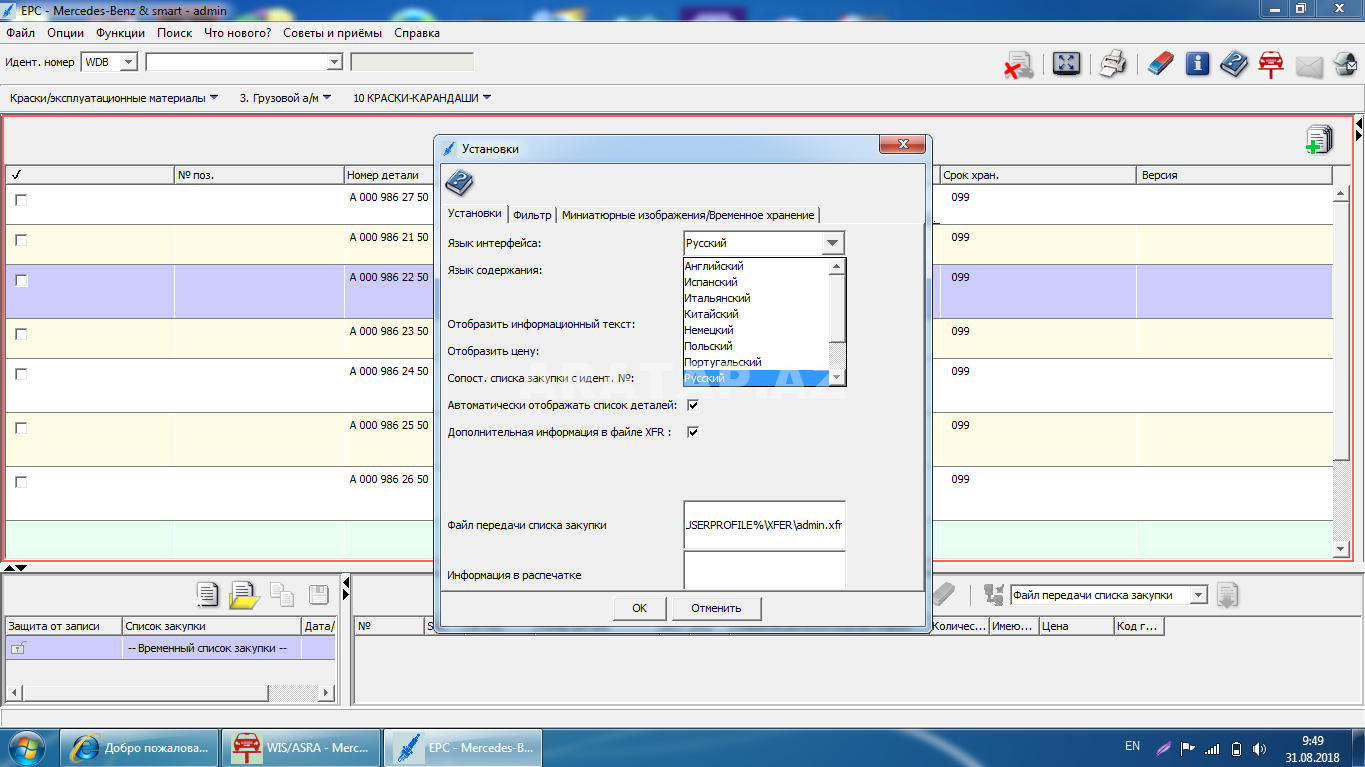Open the WDB ident number prefix dropdown
The width and height of the screenshot is (1365, 767).
[128, 62]
